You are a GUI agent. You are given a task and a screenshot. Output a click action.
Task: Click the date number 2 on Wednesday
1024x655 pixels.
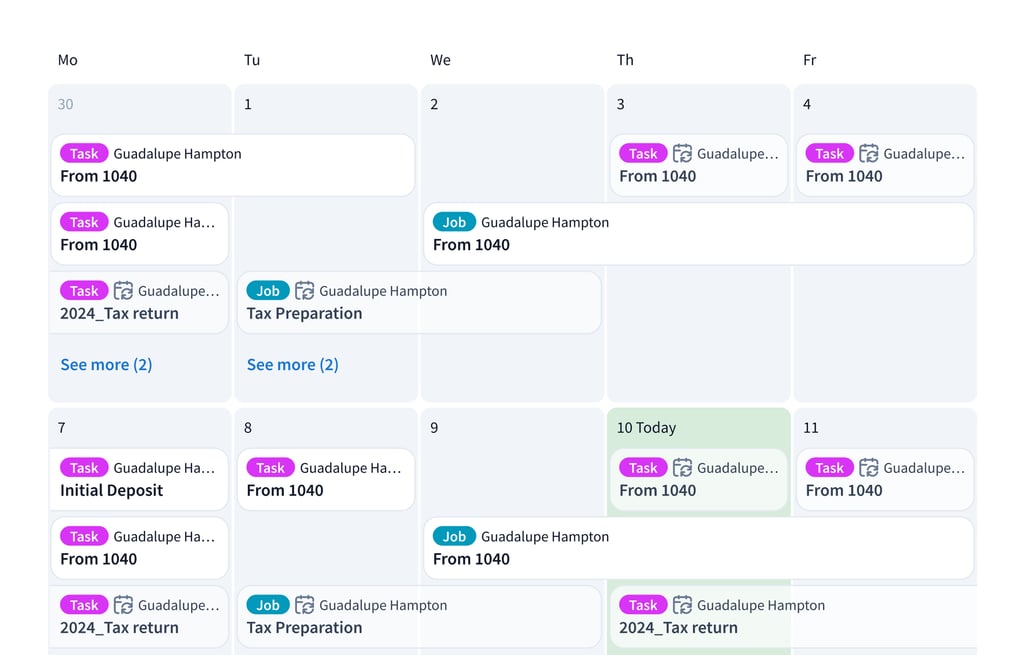(434, 104)
